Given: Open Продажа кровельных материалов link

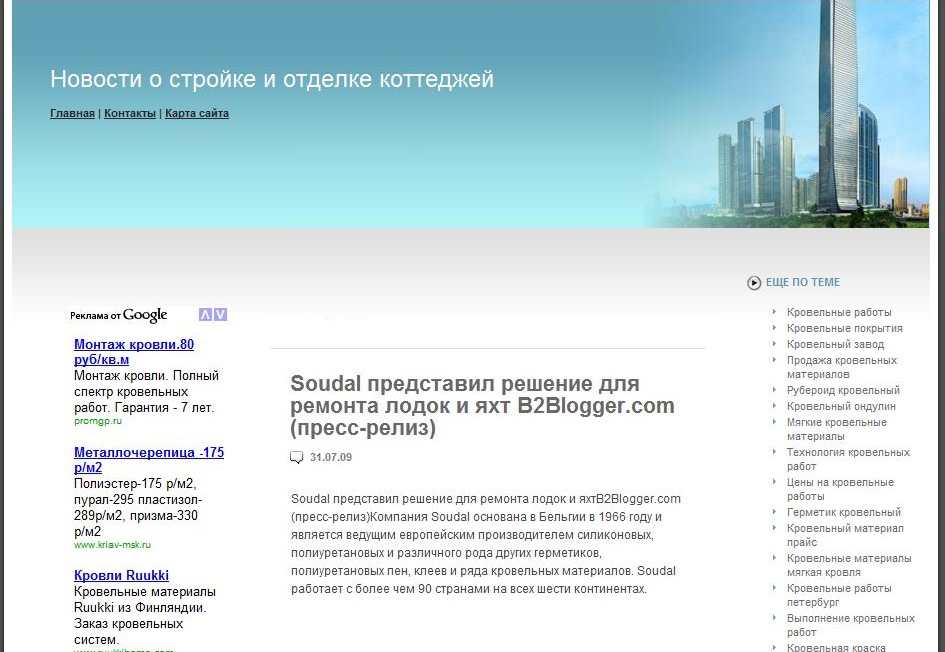Looking at the screenshot, I should 842,367.
